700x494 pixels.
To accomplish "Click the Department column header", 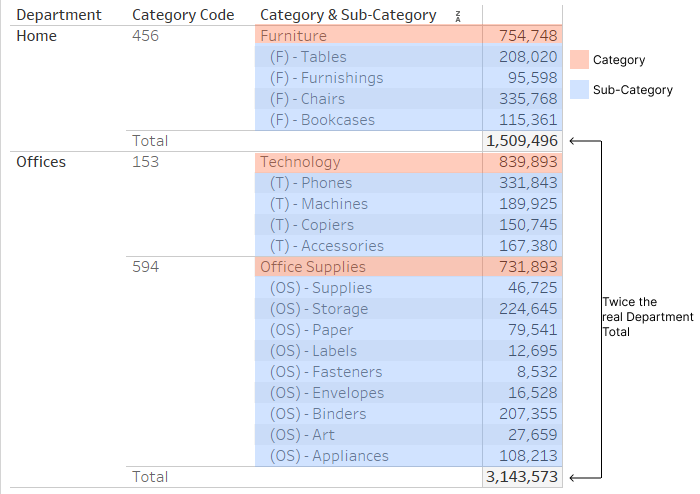I will (58, 15).
